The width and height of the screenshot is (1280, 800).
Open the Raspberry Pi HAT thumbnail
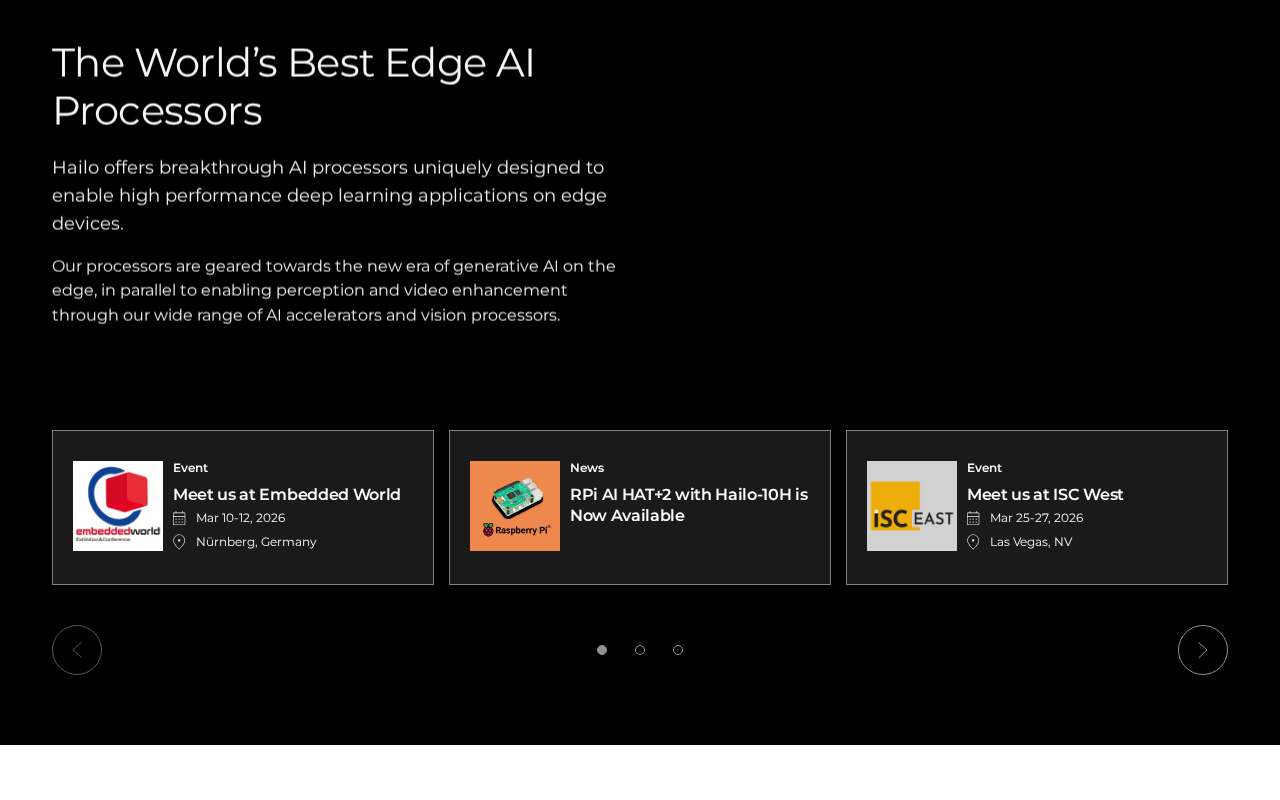pyautogui.click(x=515, y=506)
